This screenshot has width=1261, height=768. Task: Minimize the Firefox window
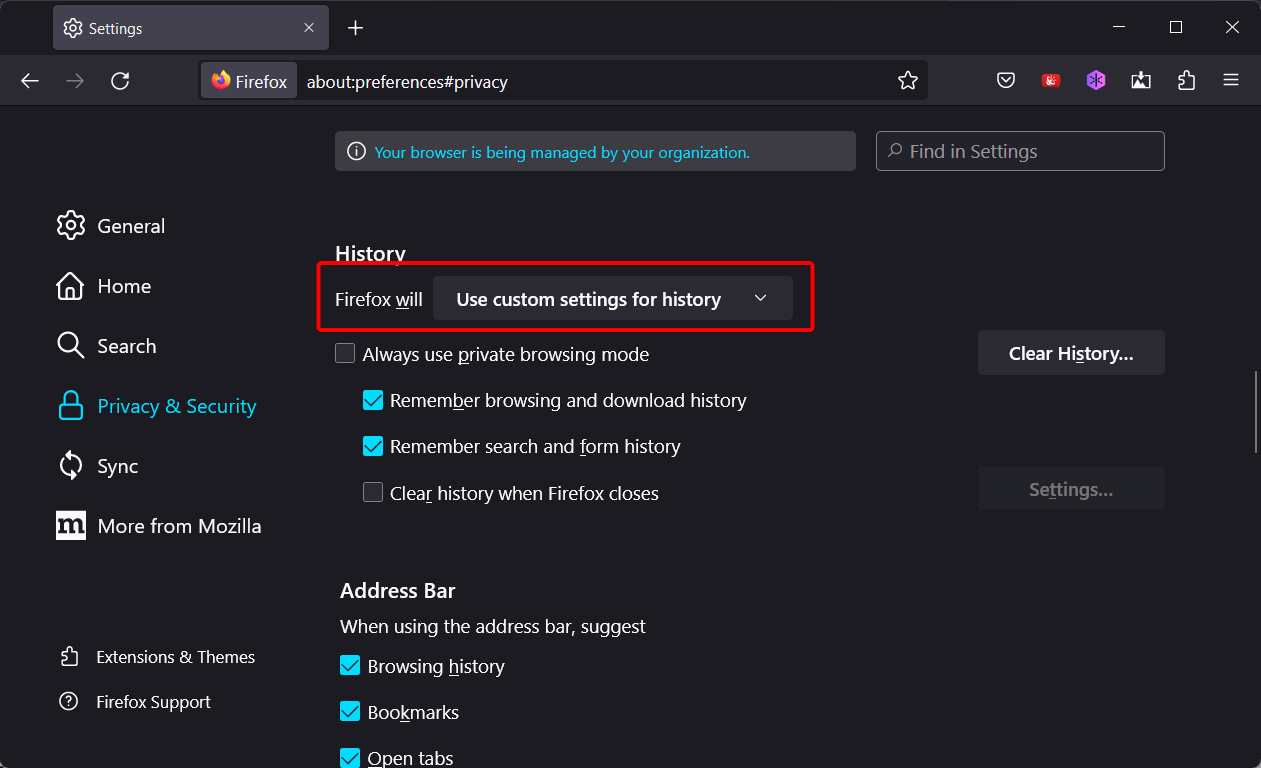coord(1119,27)
